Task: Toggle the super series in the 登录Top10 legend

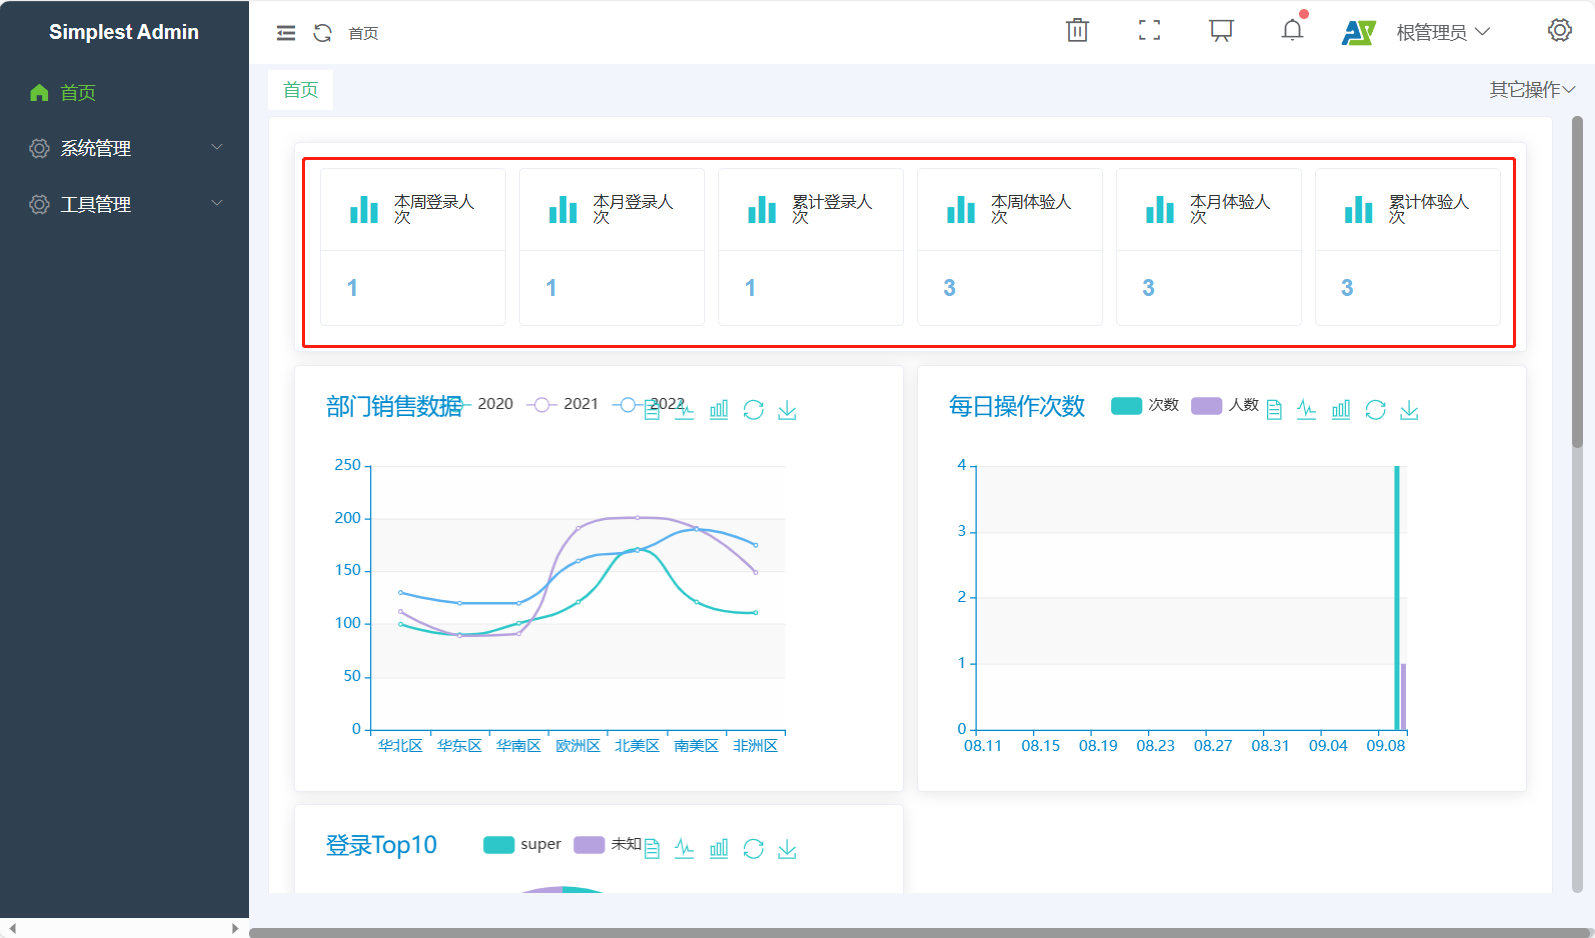Action: [x=522, y=845]
